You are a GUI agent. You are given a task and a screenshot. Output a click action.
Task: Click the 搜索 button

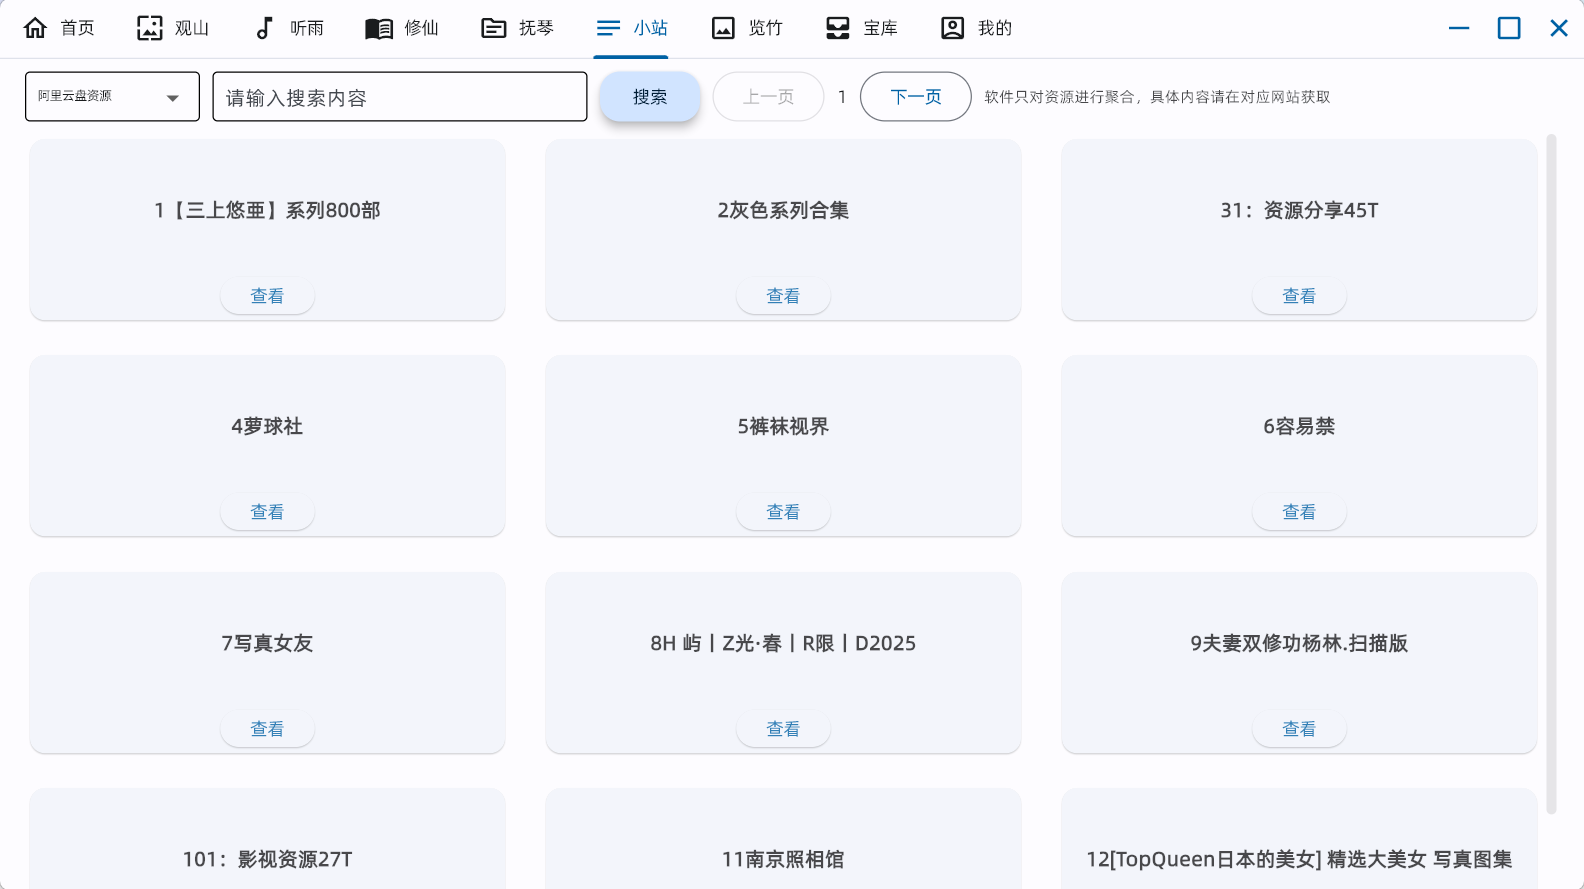coord(650,97)
